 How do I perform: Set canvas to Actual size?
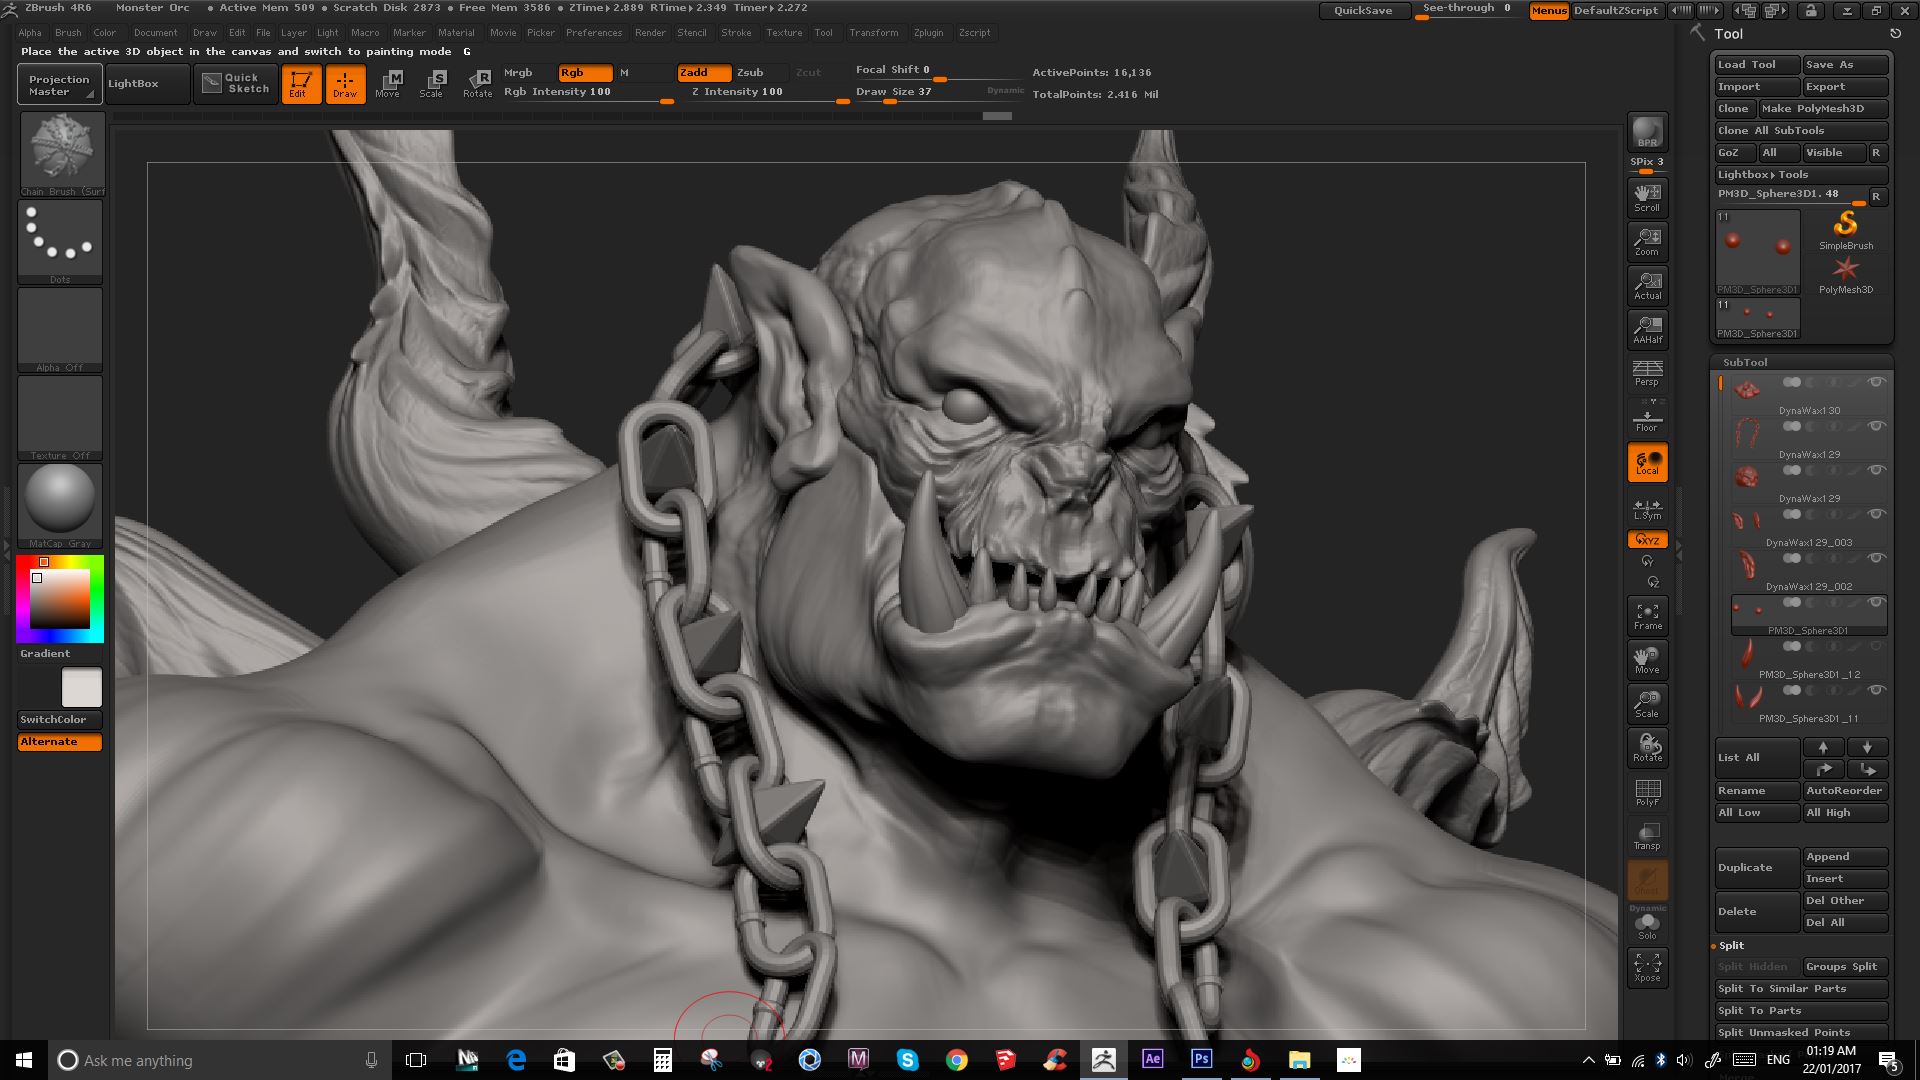pyautogui.click(x=1647, y=285)
